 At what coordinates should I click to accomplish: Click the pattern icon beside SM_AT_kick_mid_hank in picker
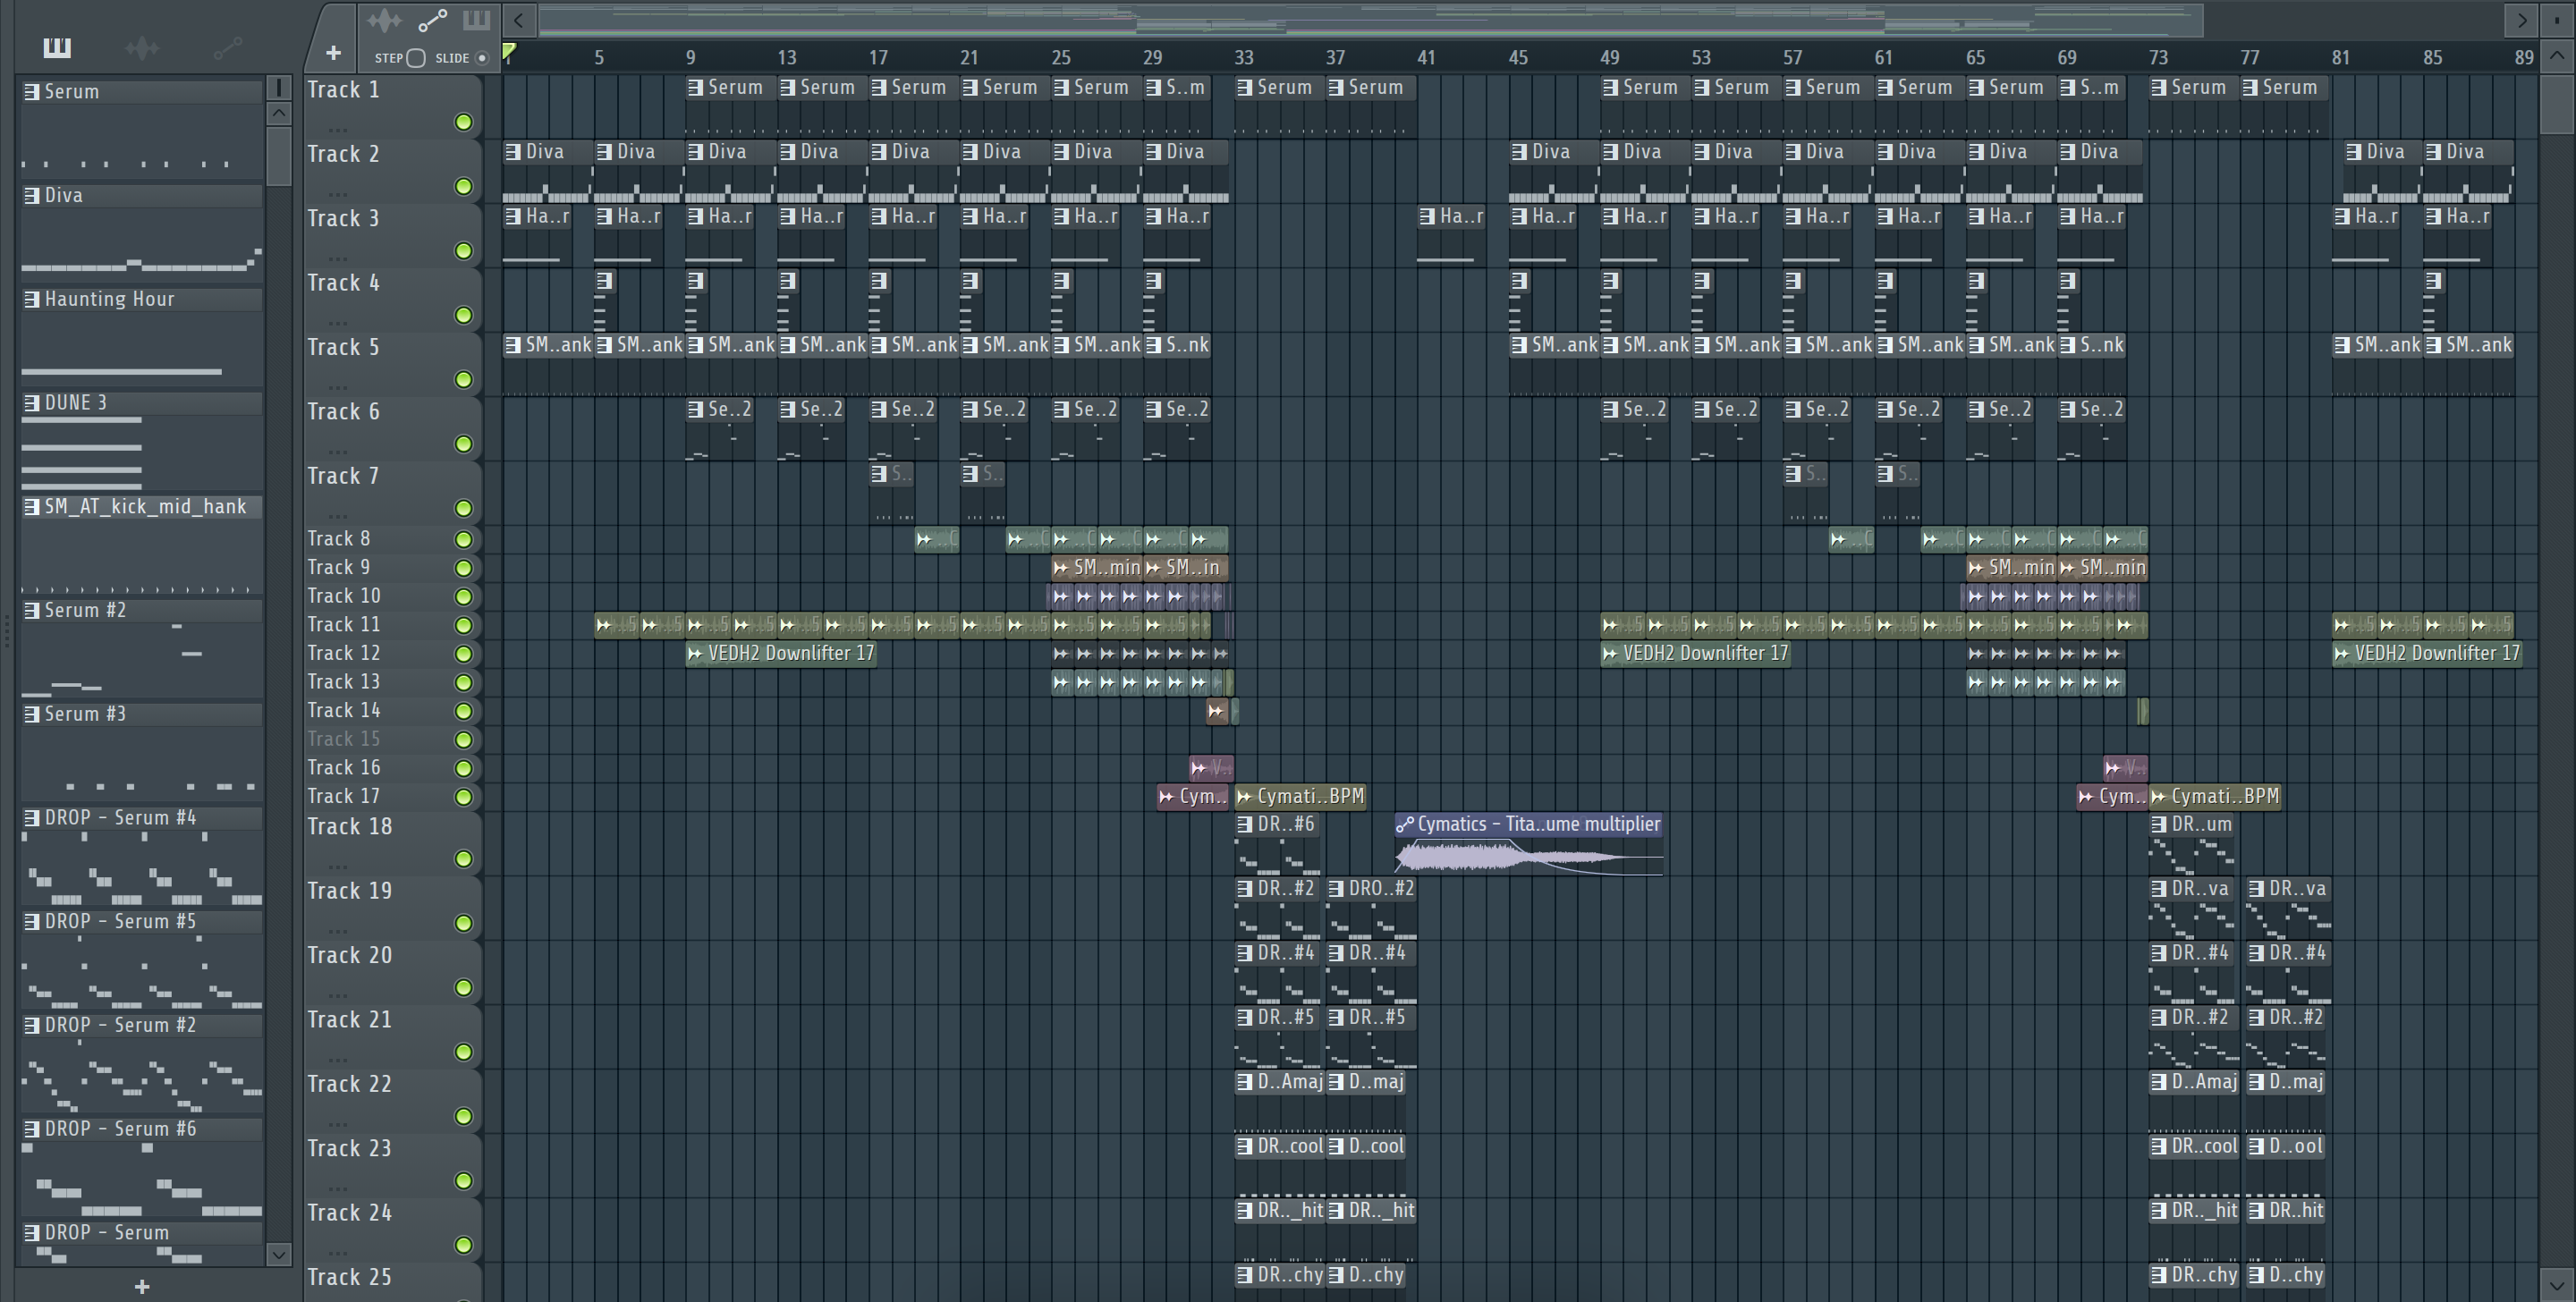point(32,507)
